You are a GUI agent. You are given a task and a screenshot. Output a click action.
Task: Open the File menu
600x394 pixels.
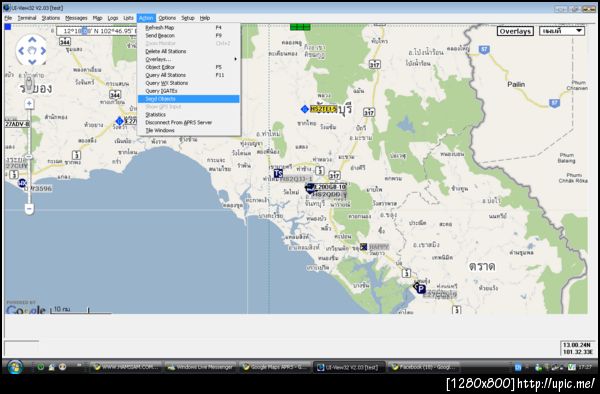click(8, 18)
